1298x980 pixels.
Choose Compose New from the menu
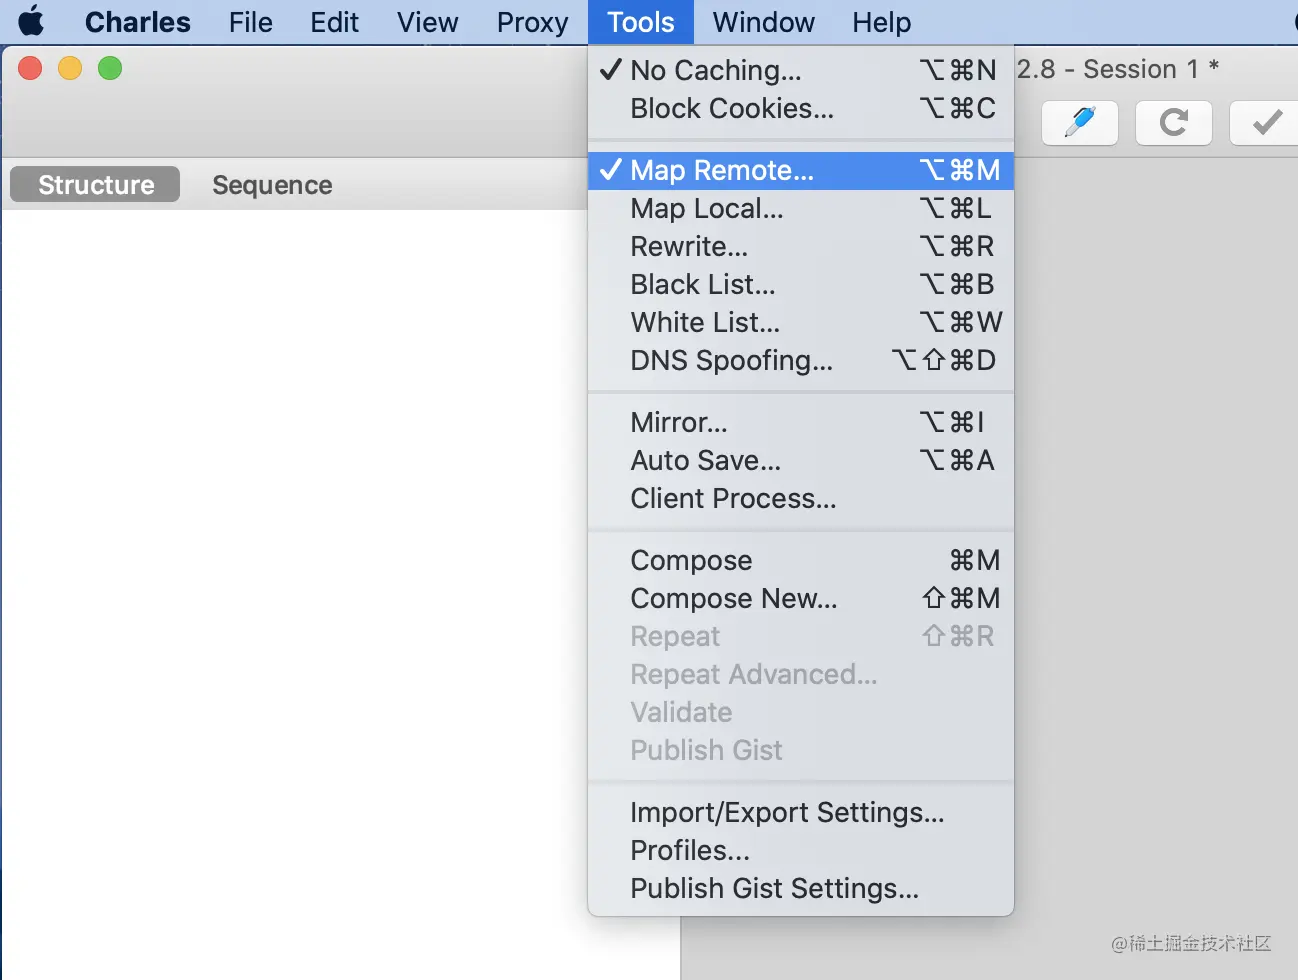(733, 598)
